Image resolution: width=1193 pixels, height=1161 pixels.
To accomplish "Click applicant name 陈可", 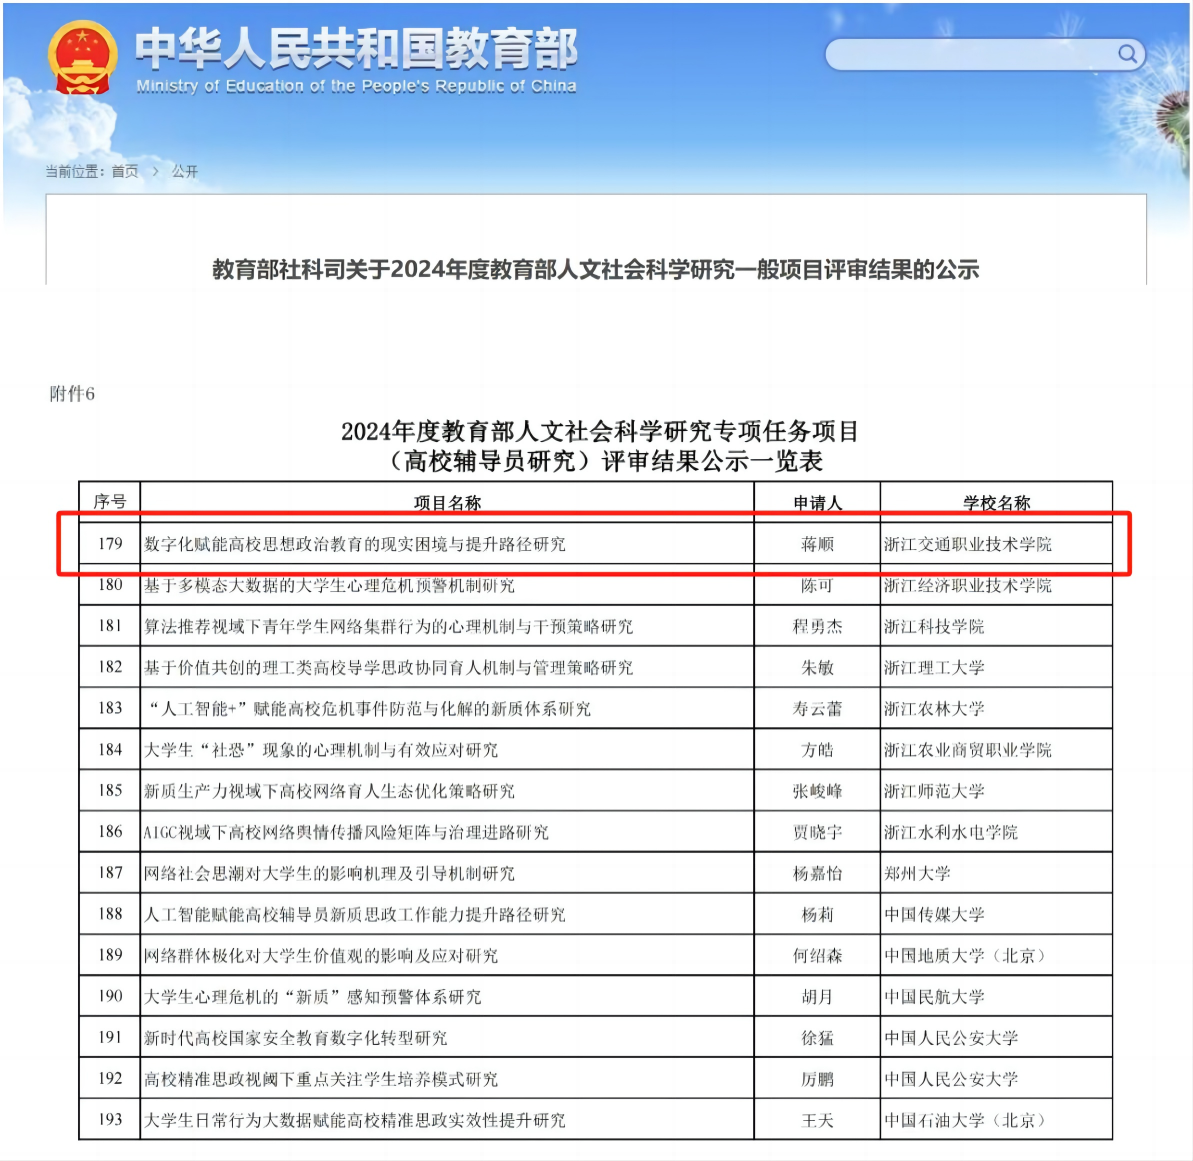I will point(817,585).
